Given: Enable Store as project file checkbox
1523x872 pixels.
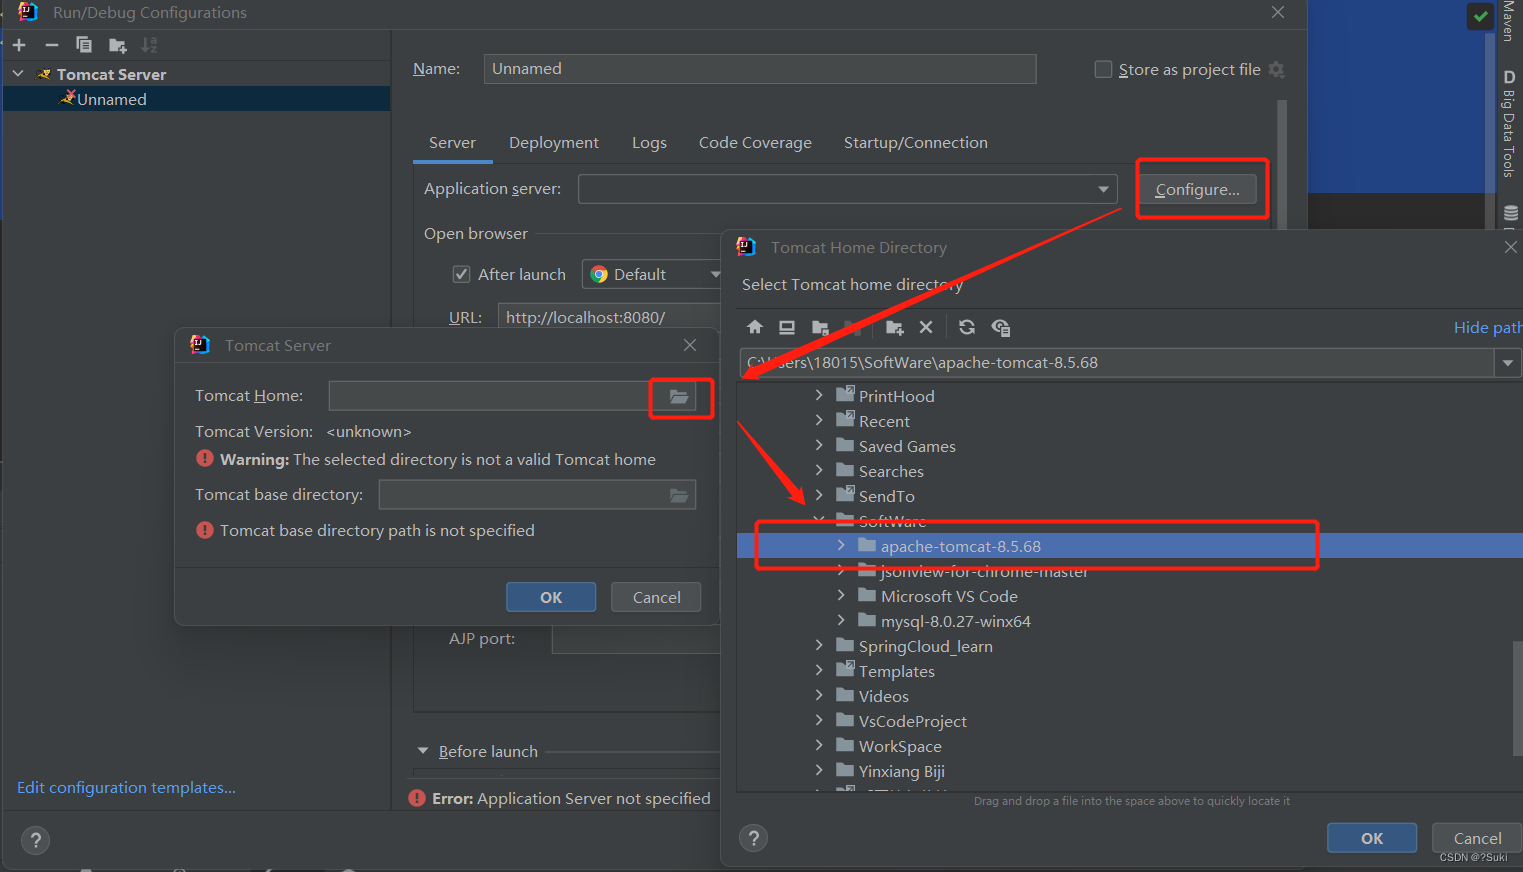Looking at the screenshot, I should pos(1103,69).
